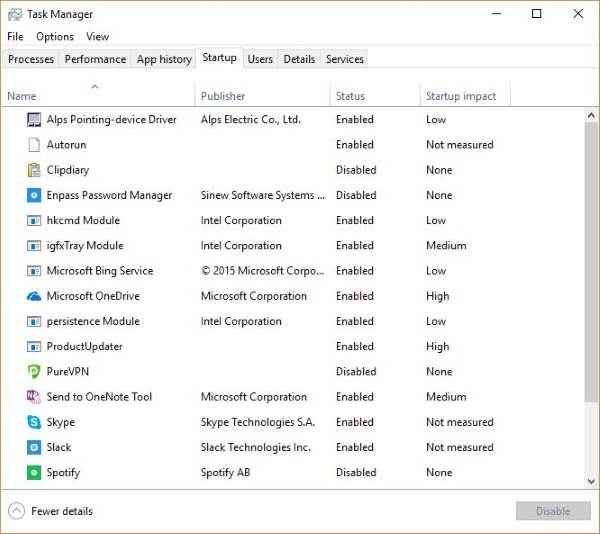Click the Enpass Password Manager icon

pos(34,195)
